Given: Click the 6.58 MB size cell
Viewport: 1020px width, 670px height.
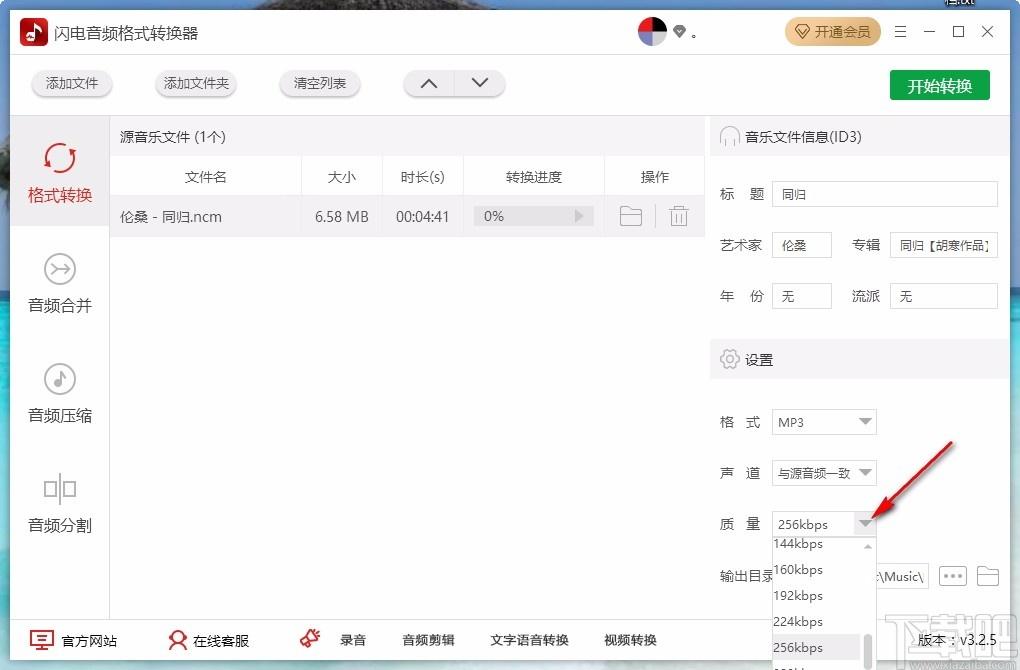Looking at the screenshot, I should click(342, 217).
